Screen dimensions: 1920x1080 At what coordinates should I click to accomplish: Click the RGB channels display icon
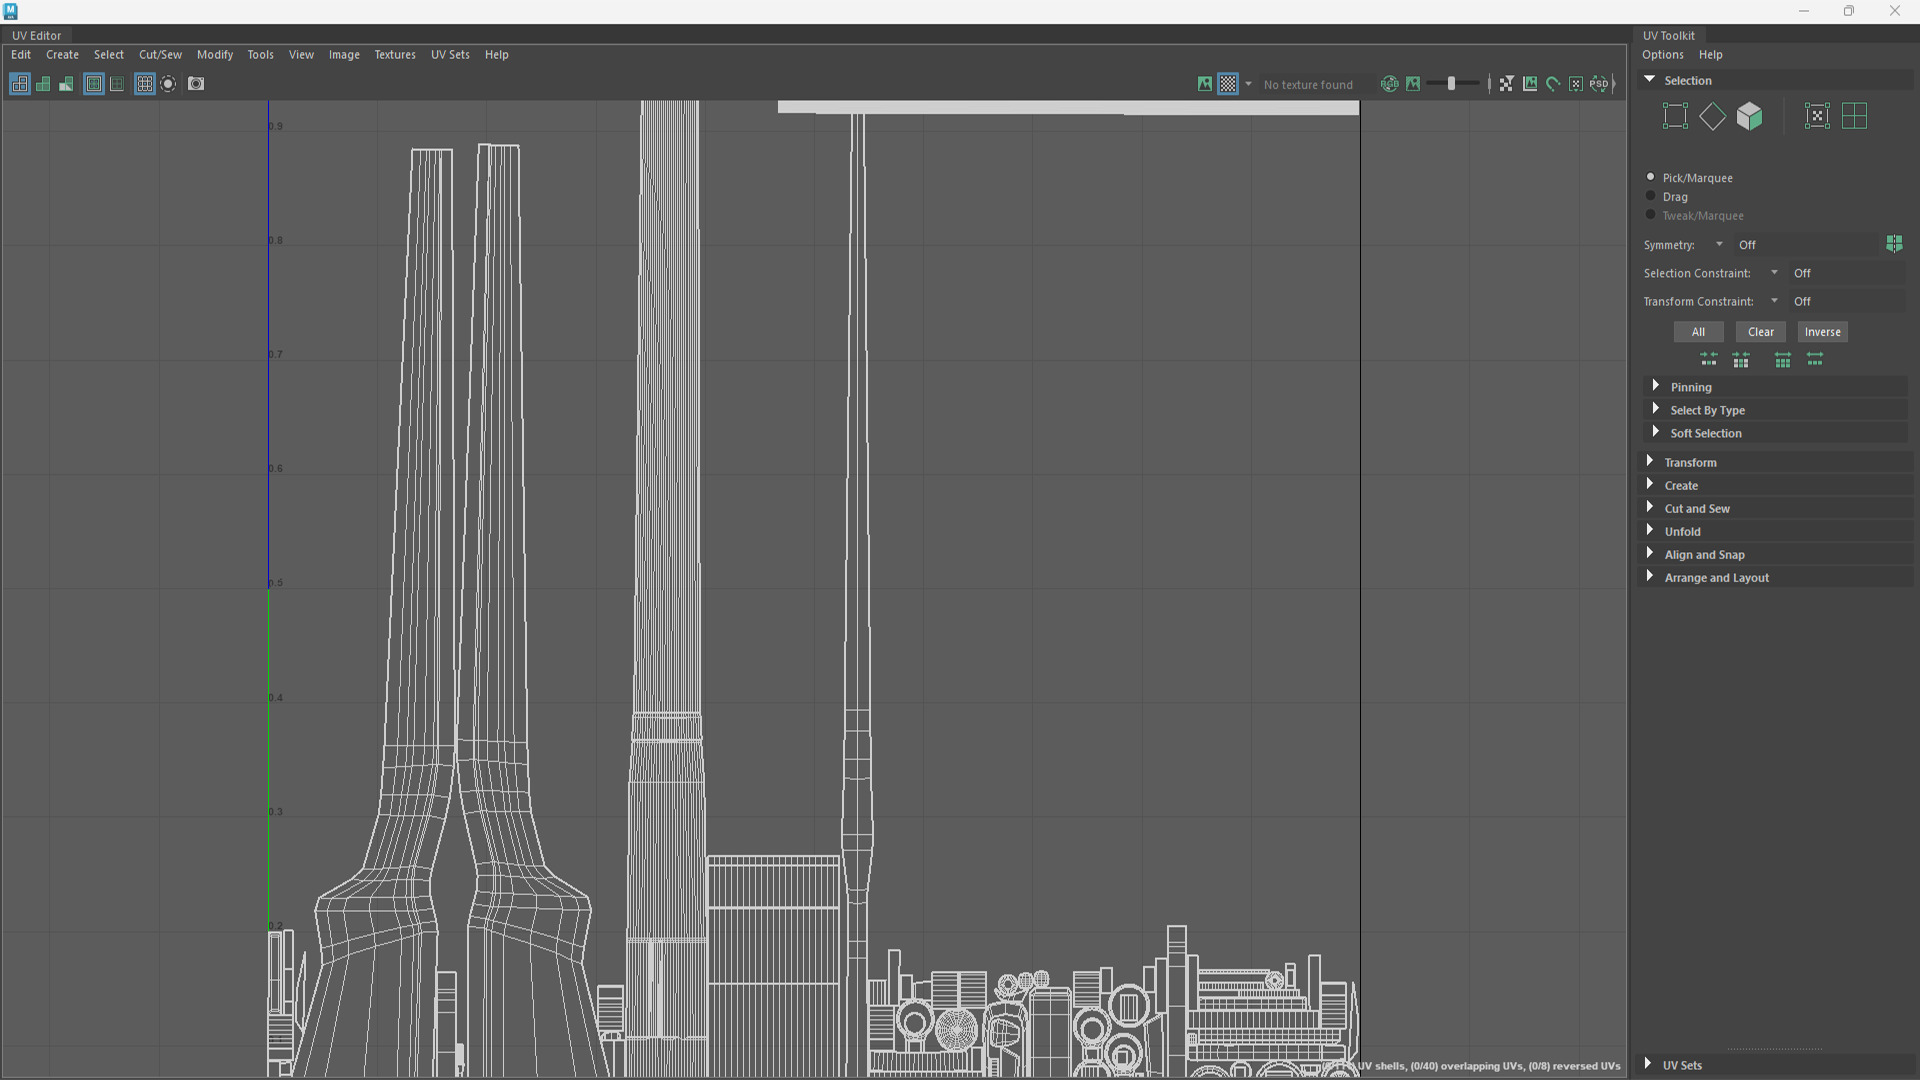[x=1389, y=84]
